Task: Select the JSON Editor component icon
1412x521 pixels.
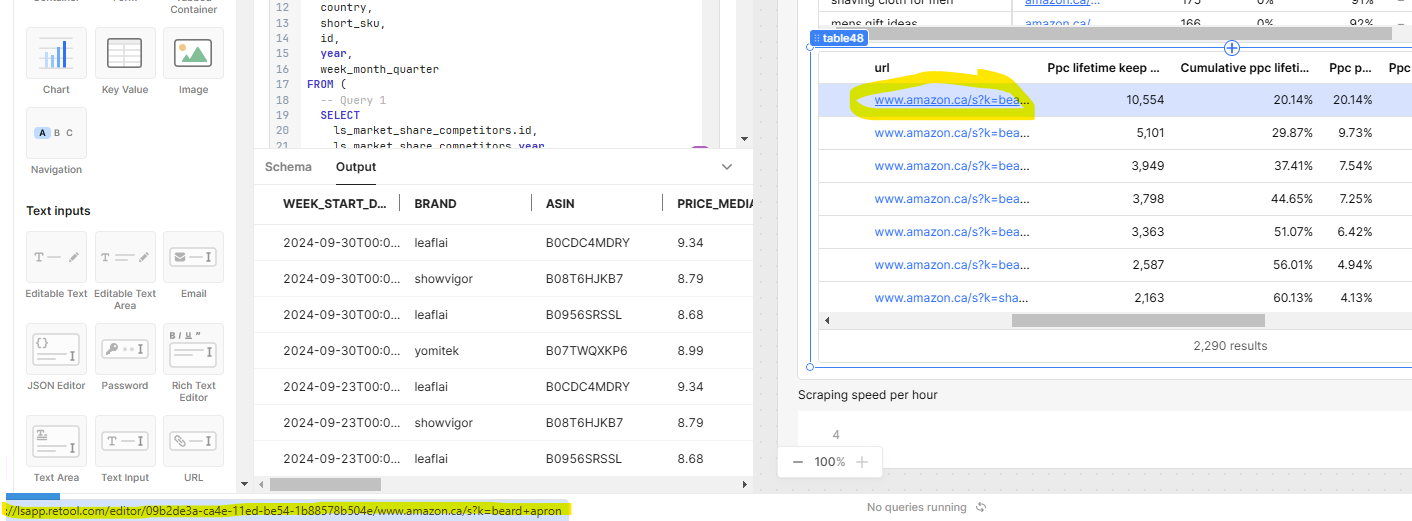Action: 56,349
